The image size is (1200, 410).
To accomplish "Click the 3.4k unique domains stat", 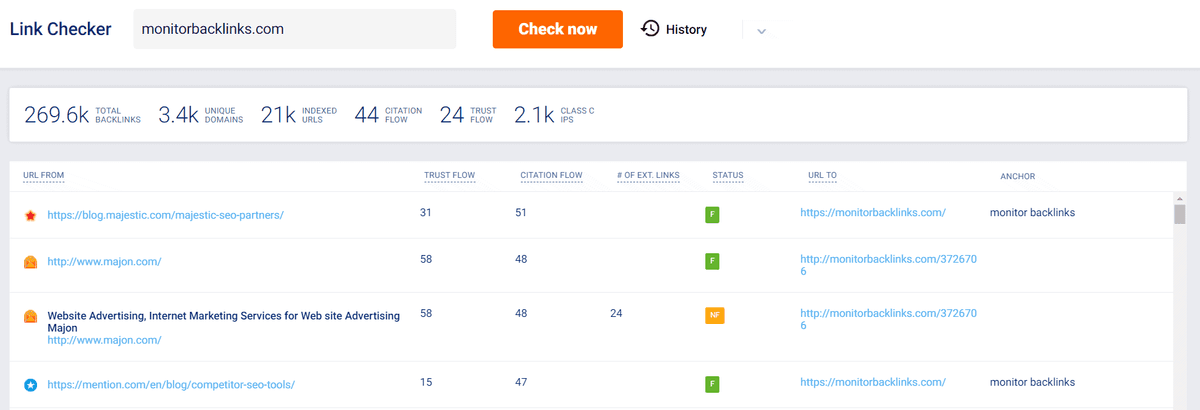I will pyautogui.click(x=199, y=115).
